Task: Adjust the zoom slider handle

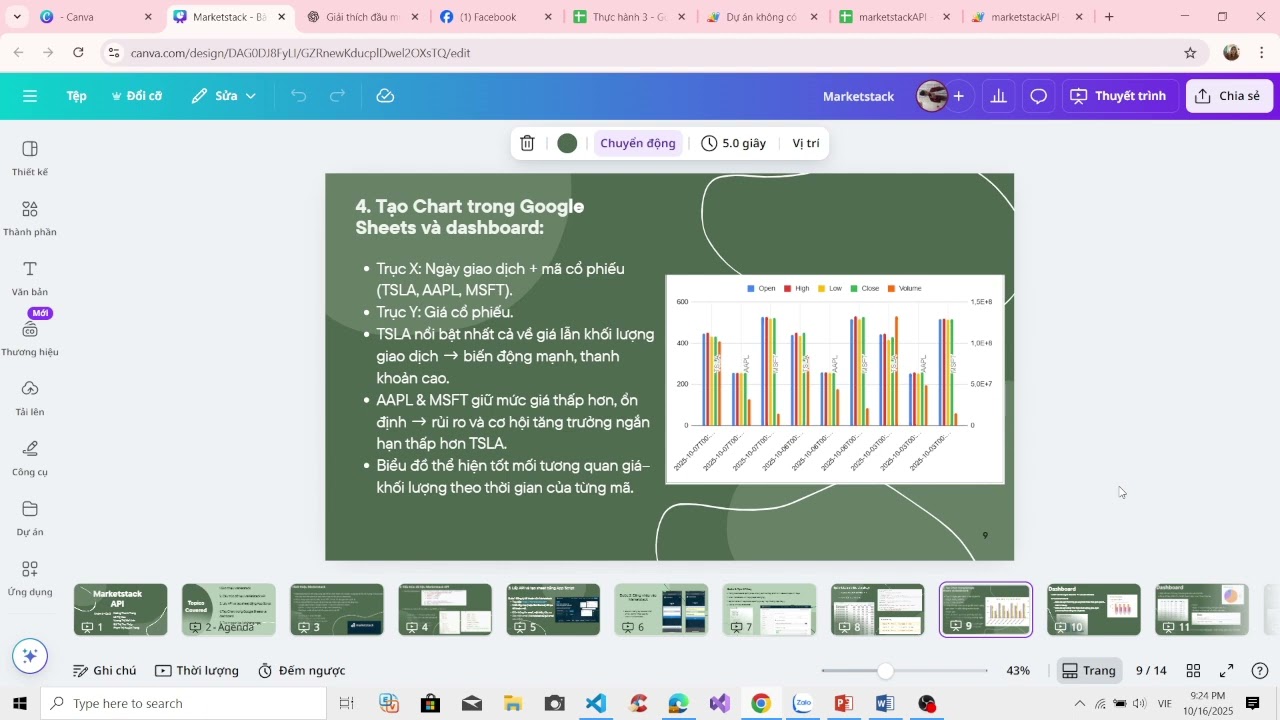Action: 885,671
